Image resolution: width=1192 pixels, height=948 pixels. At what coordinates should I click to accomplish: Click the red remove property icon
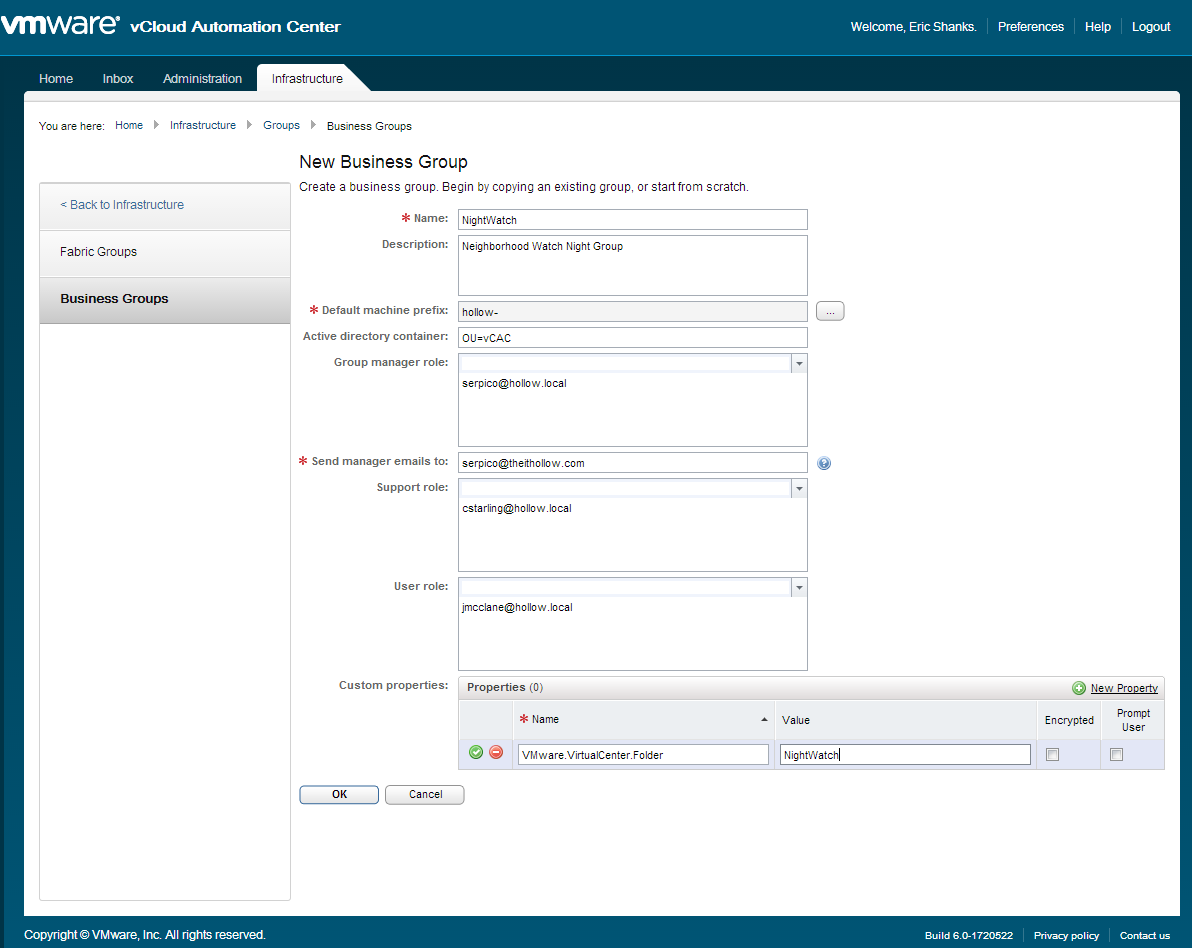496,753
